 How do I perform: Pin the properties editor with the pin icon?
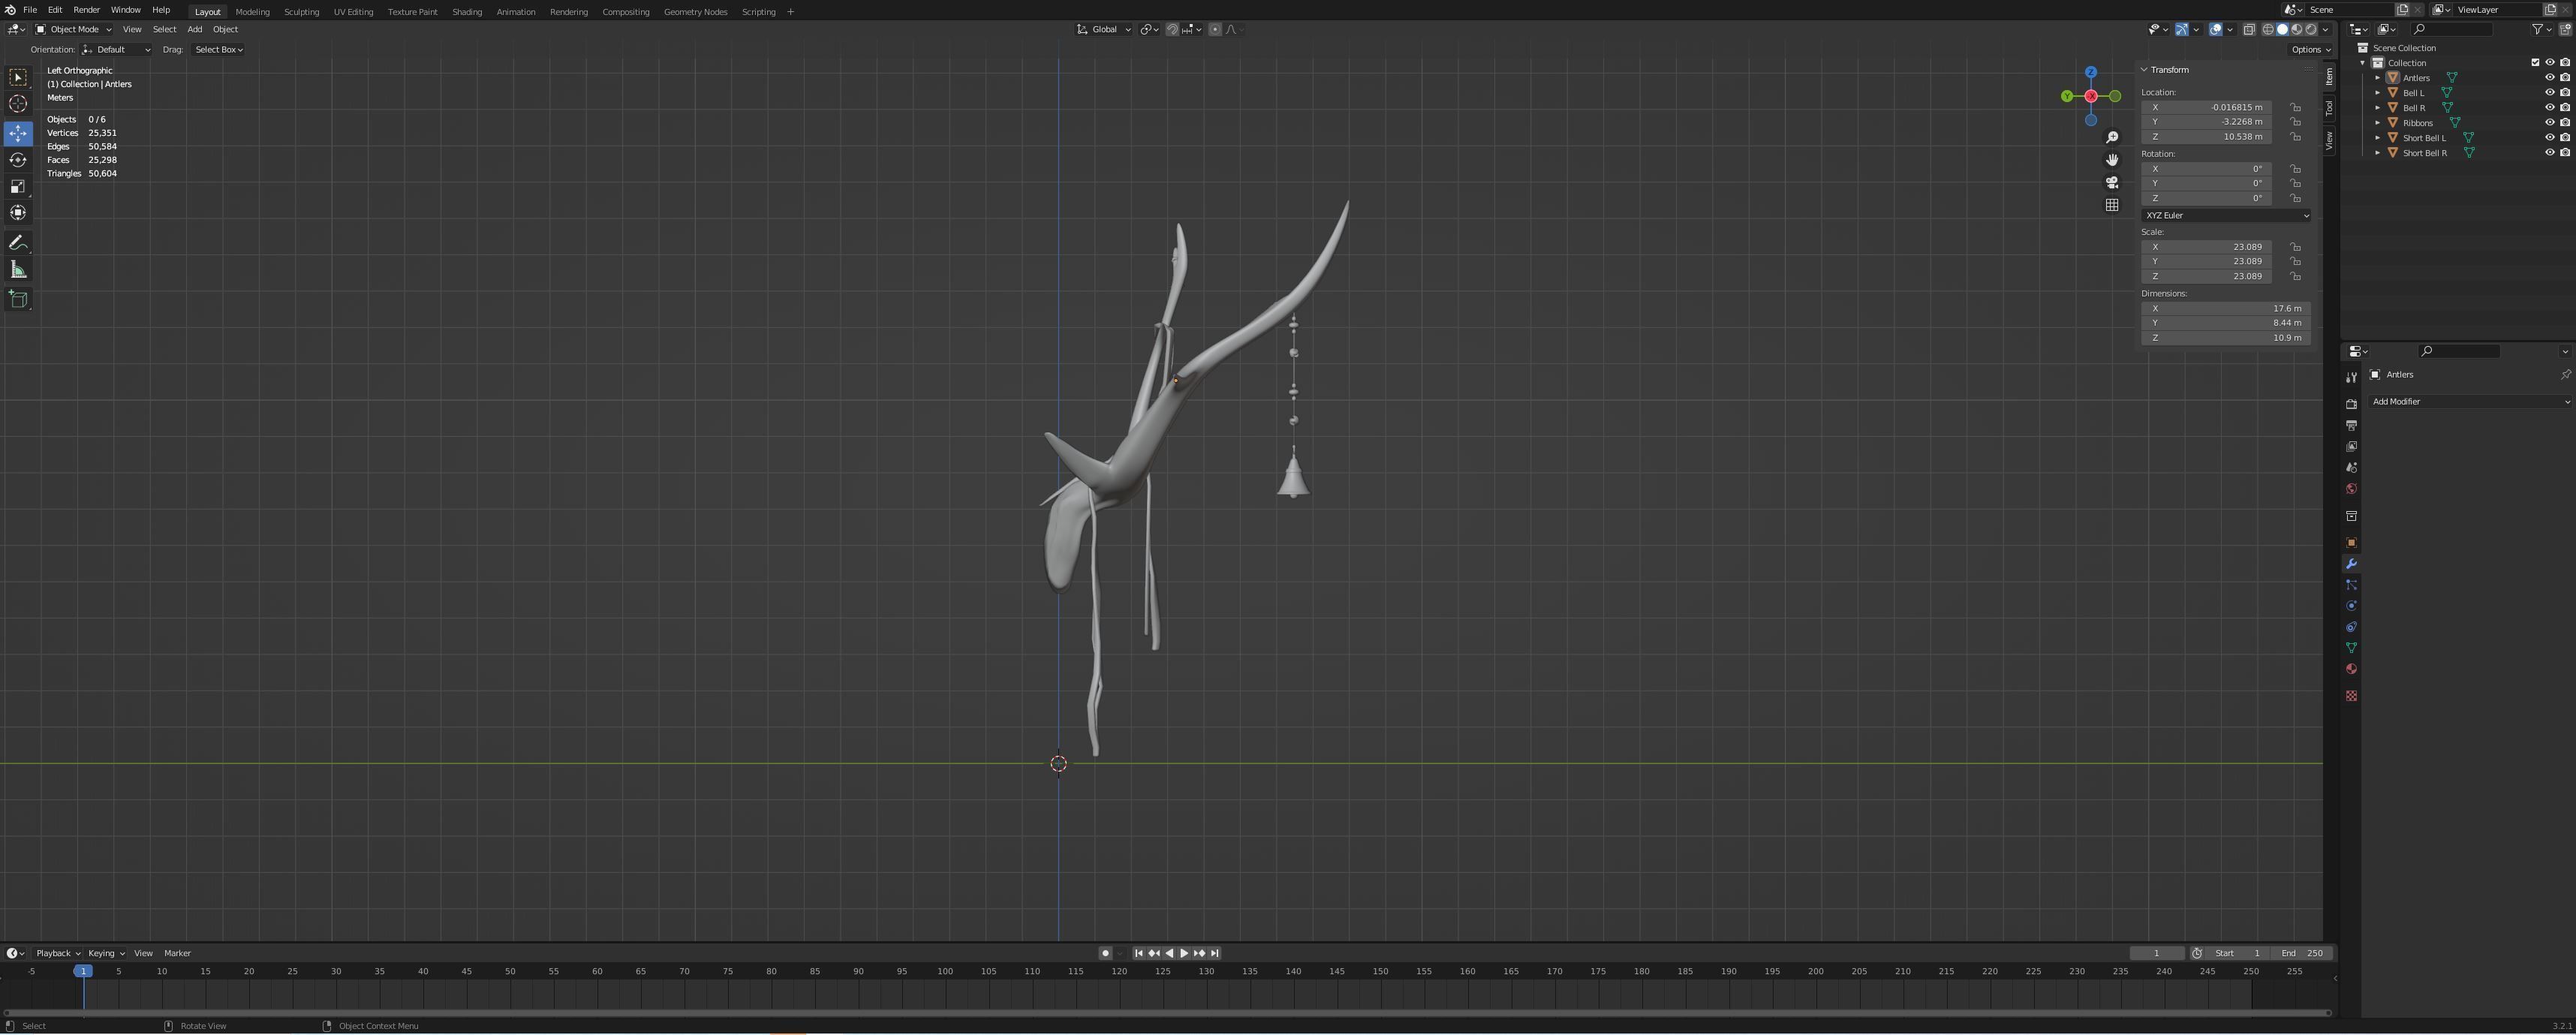(x=2565, y=375)
